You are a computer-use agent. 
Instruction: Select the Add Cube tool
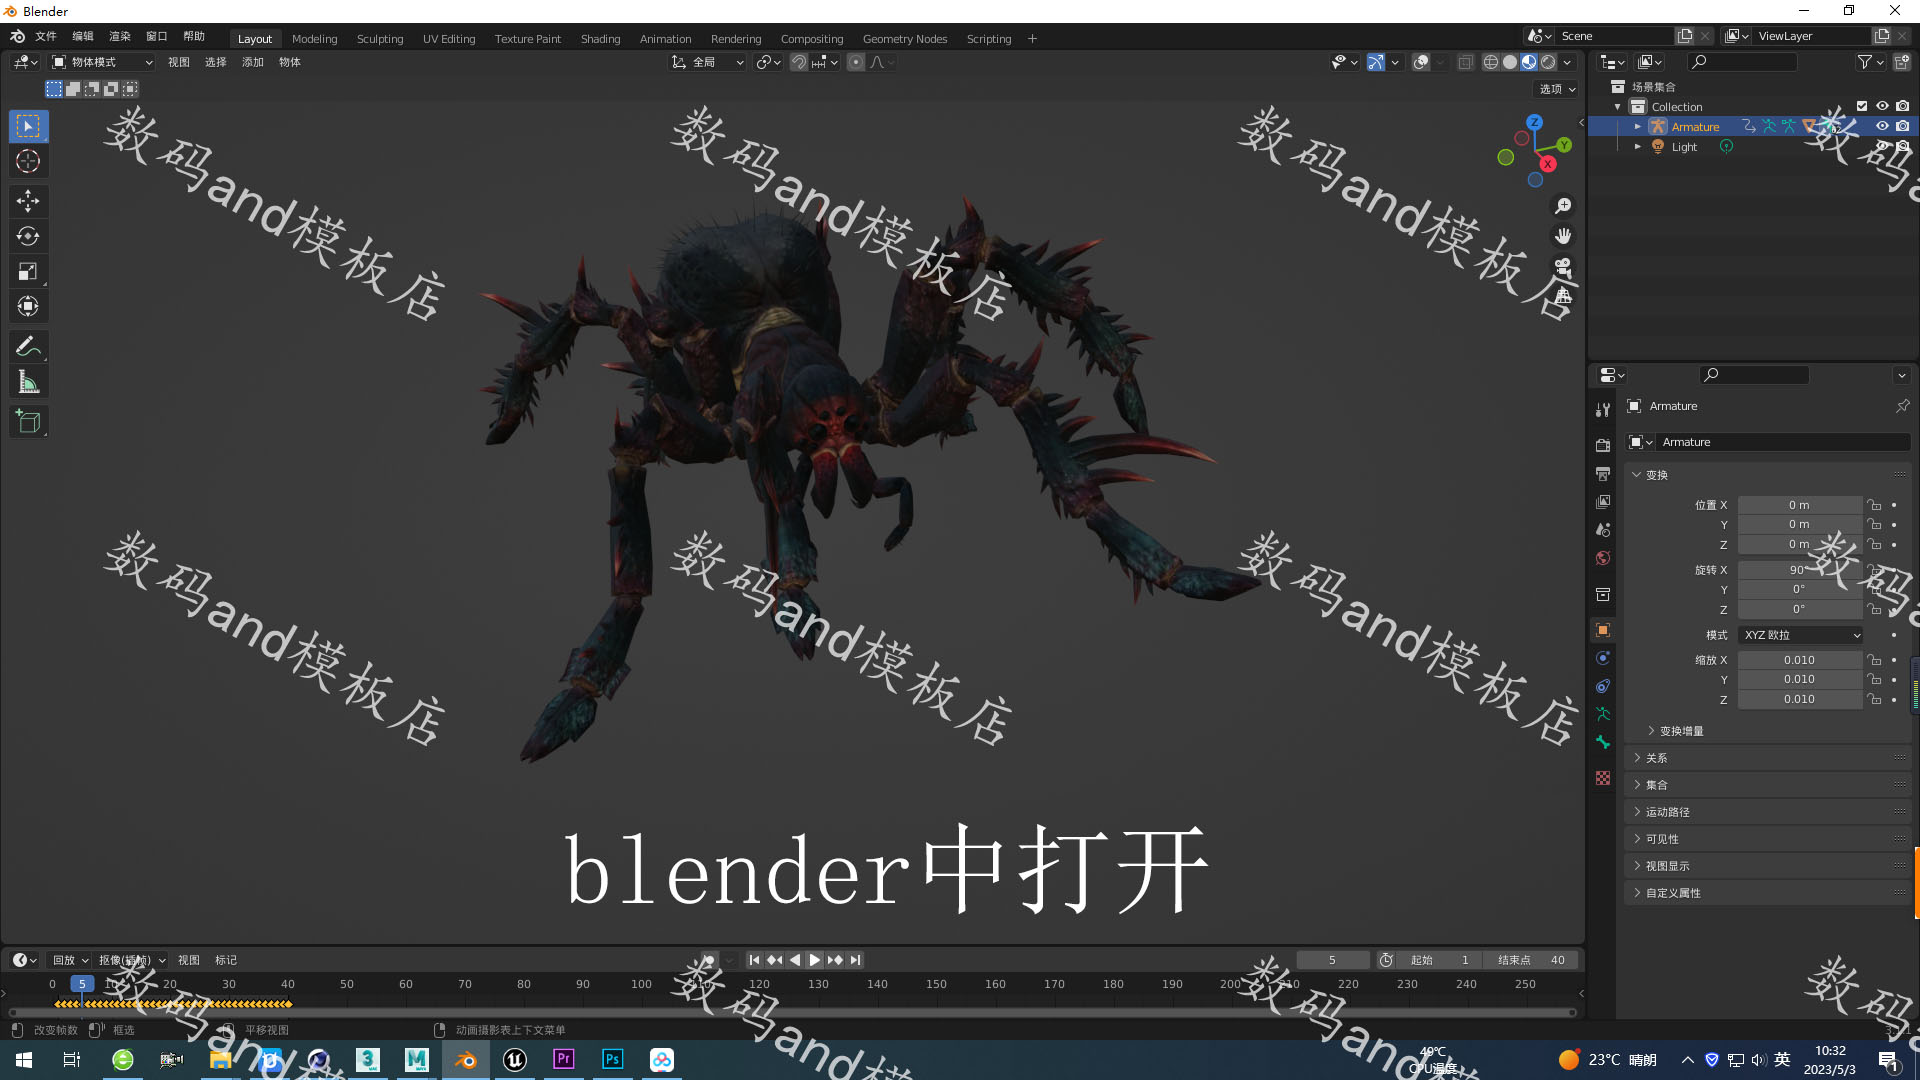28,422
